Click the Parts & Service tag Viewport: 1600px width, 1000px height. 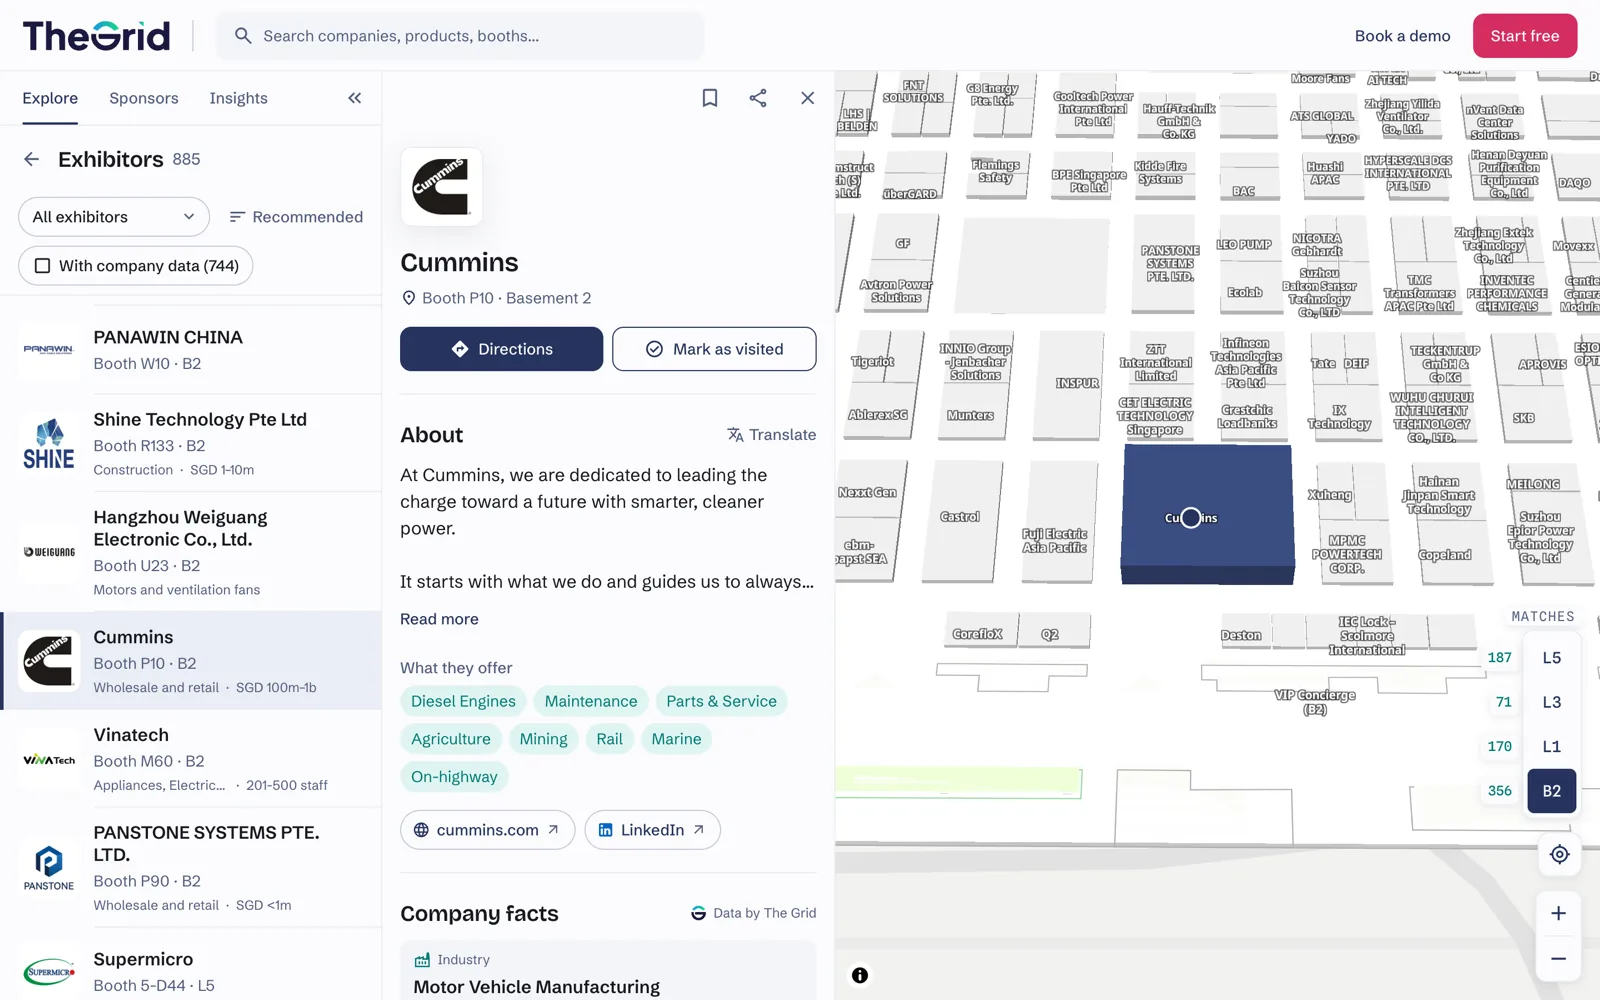tap(721, 701)
